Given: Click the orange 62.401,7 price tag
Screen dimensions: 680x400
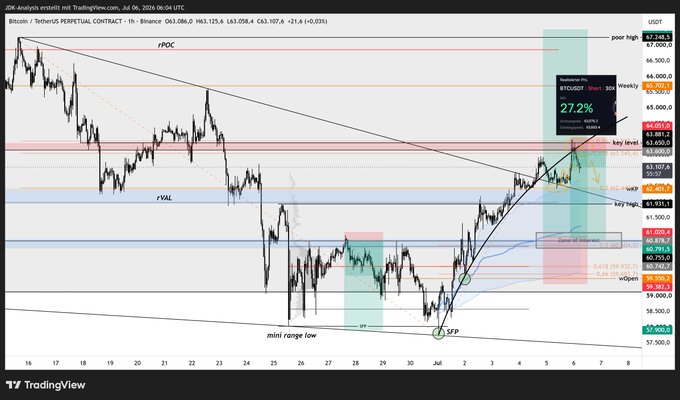Looking at the screenshot, I should point(658,189).
